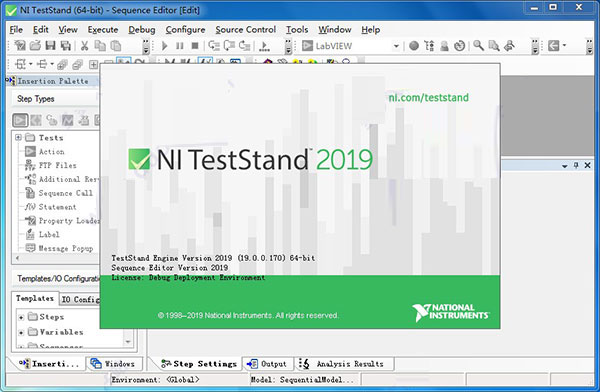Select the Sequence Call step type
The height and width of the screenshot is (392, 600).
(x=65, y=193)
